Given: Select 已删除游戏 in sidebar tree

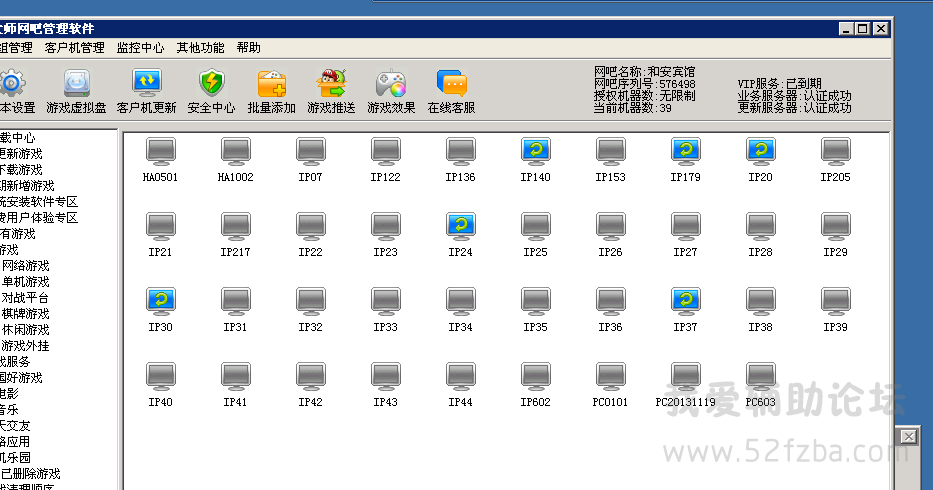Looking at the screenshot, I should (x=31, y=474).
